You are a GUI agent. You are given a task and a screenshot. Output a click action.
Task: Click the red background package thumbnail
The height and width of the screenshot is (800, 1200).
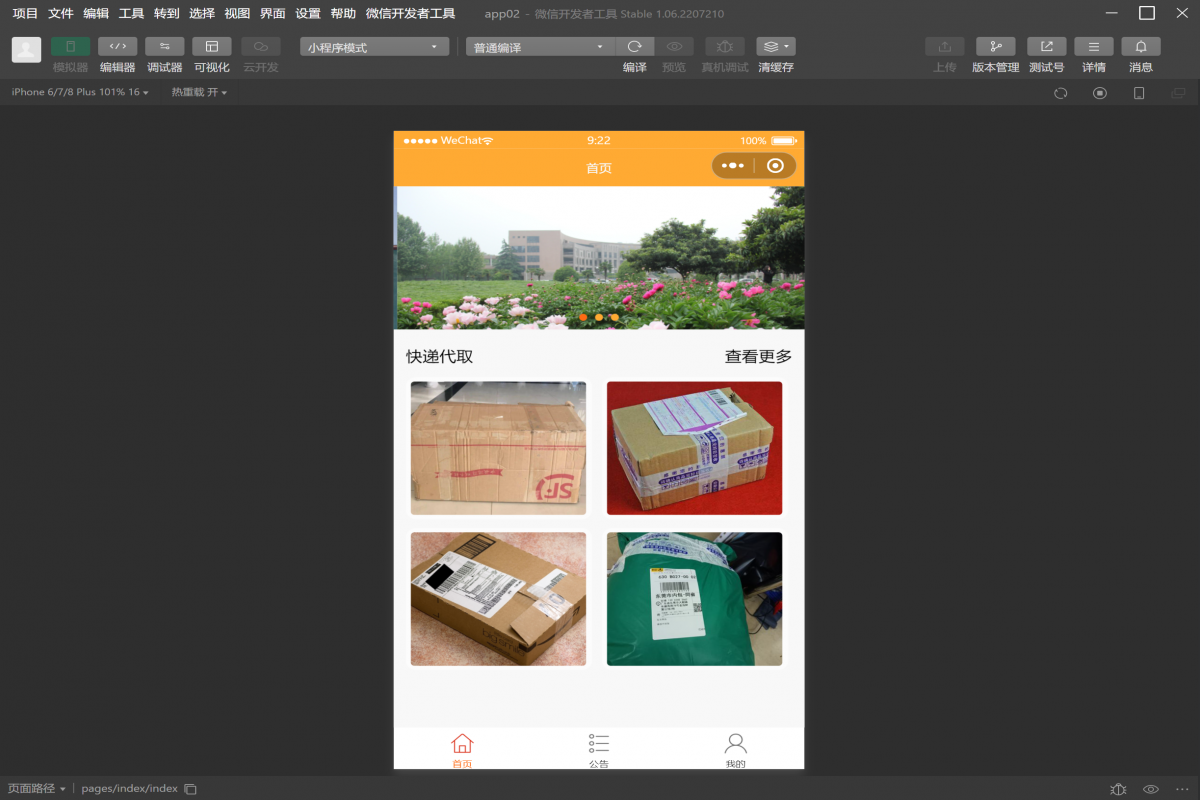click(x=694, y=448)
